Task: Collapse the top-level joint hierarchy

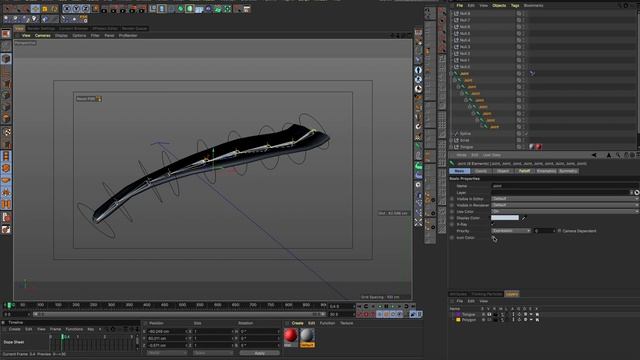Action: click(x=451, y=73)
